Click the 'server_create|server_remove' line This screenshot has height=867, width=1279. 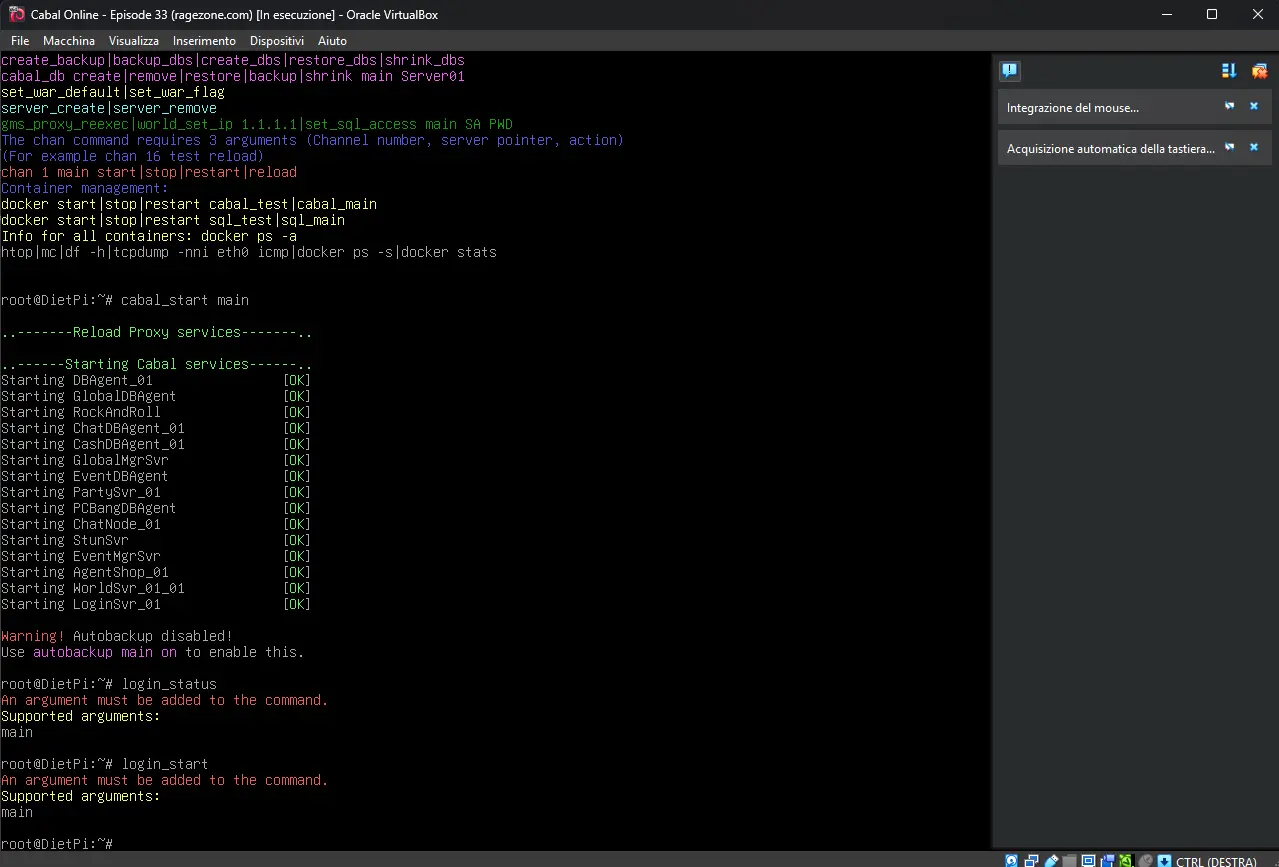coord(109,108)
